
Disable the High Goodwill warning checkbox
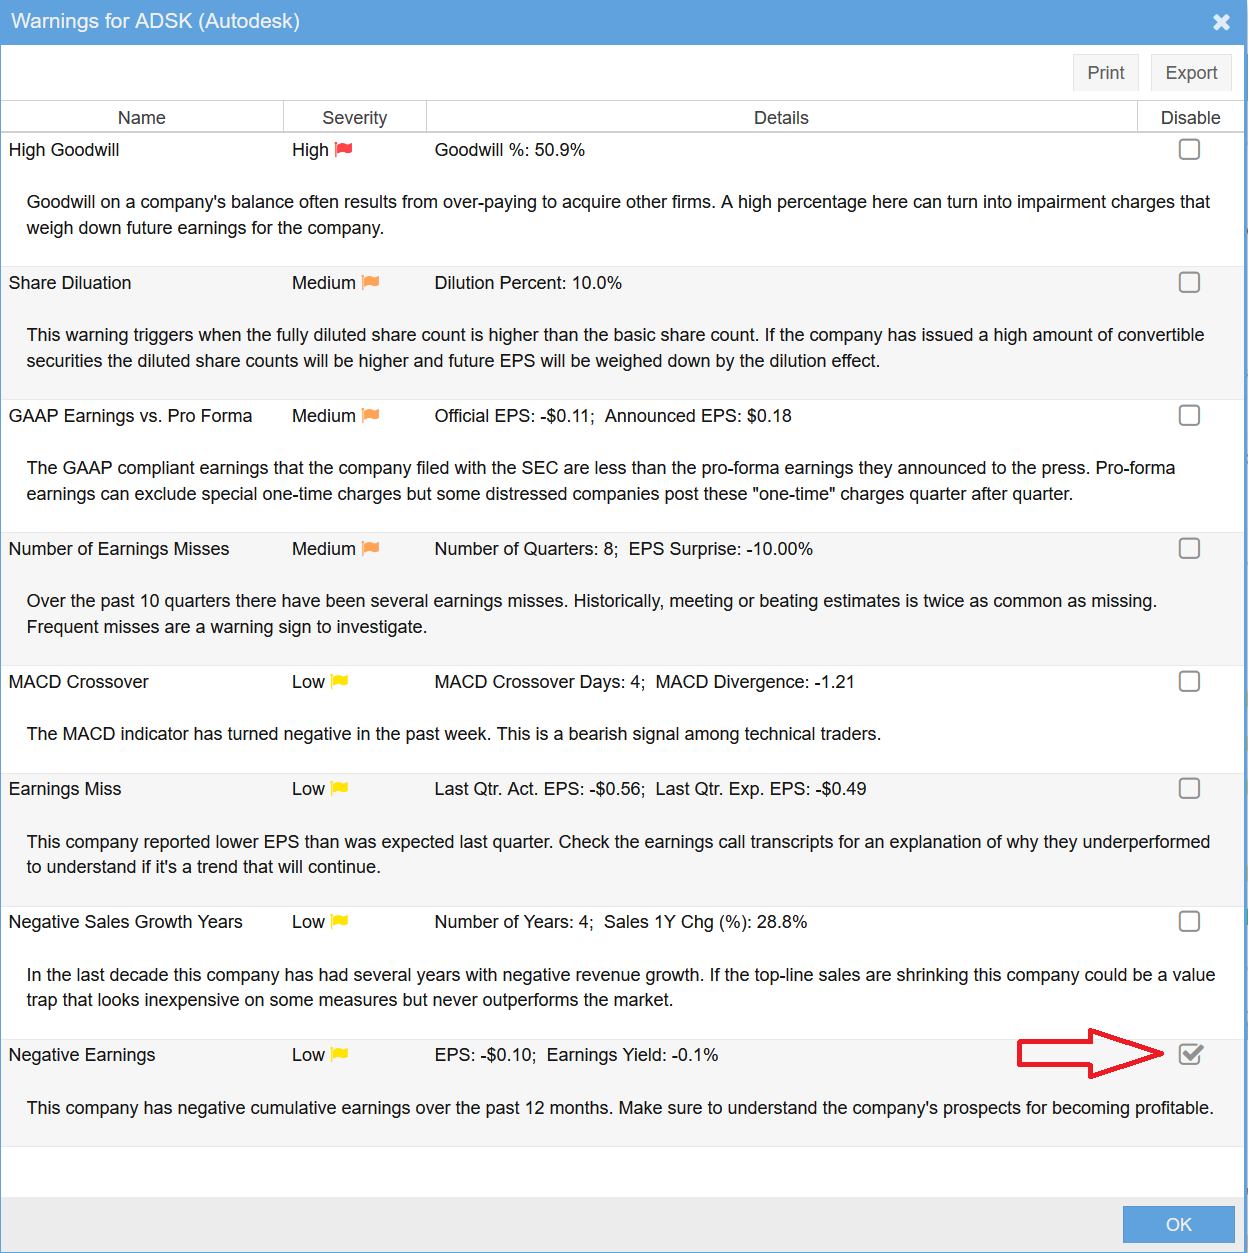coord(1189,149)
